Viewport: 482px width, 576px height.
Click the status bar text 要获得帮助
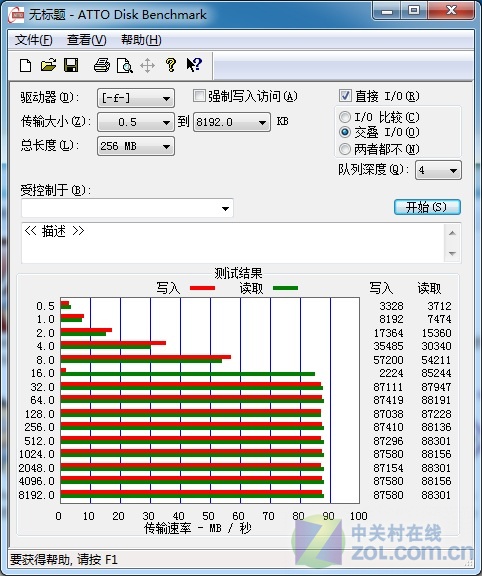point(63,559)
